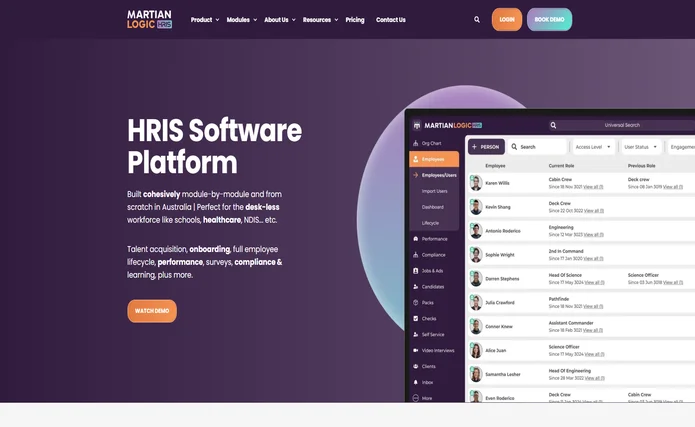This screenshot has height=427, width=695.
Task: Click the Current Role column header
Action: click(x=561, y=166)
